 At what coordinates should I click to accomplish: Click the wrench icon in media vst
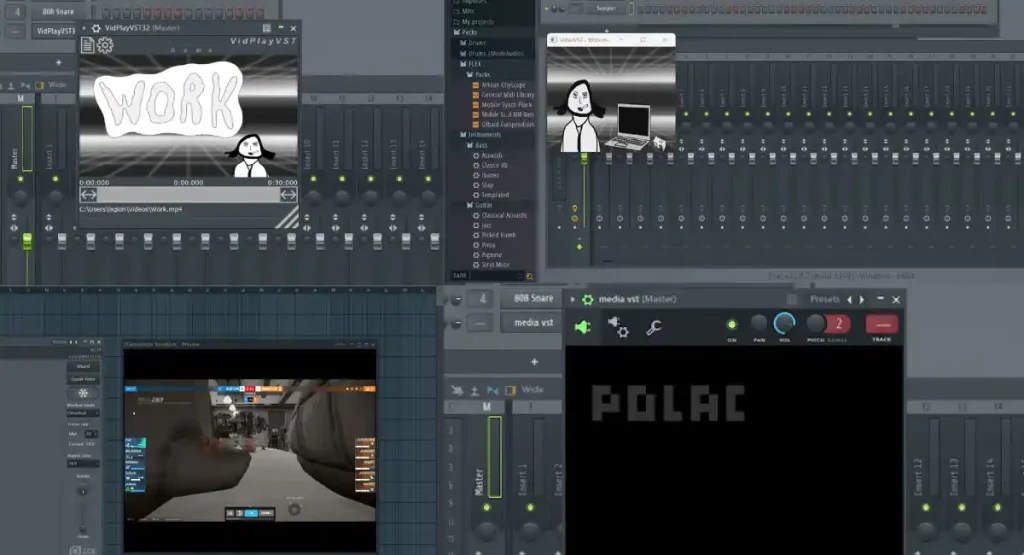(653, 327)
